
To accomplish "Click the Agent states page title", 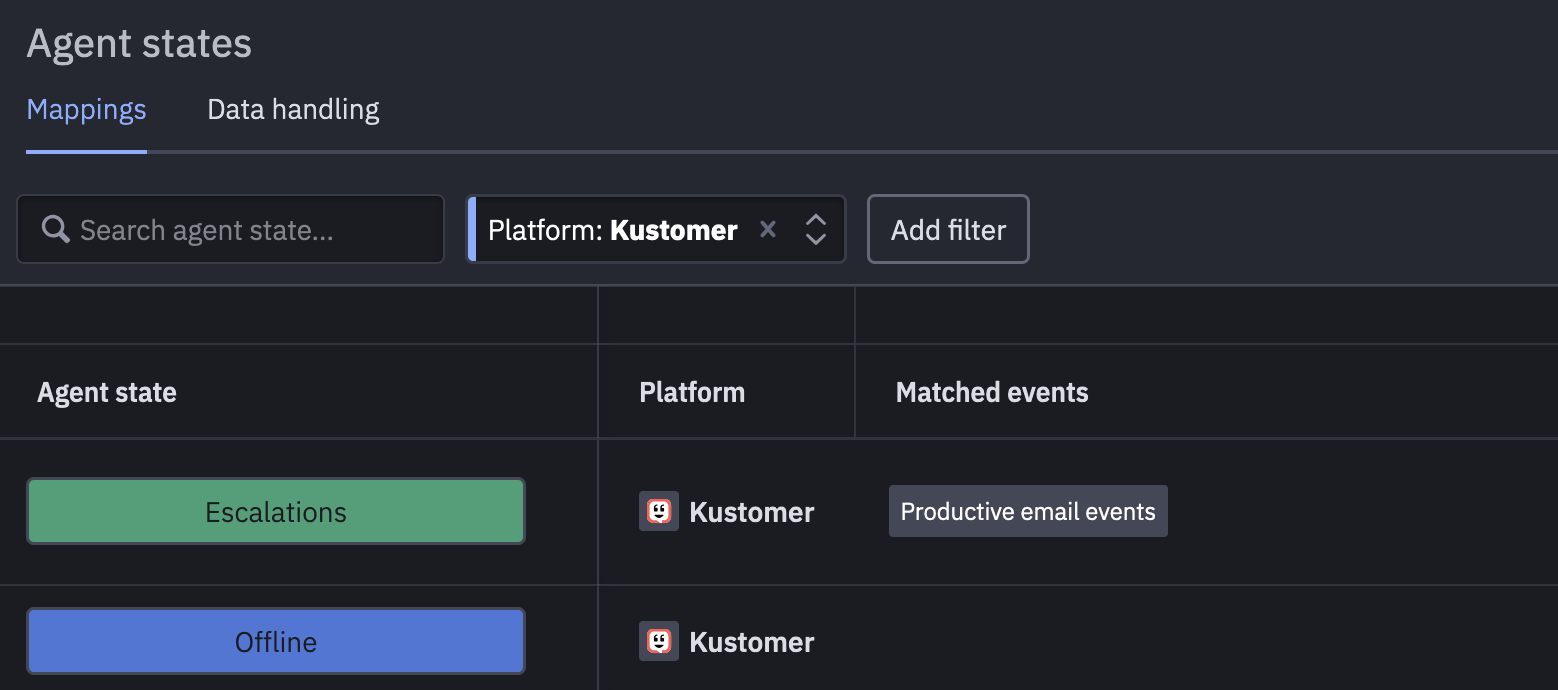I will click(x=139, y=43).
